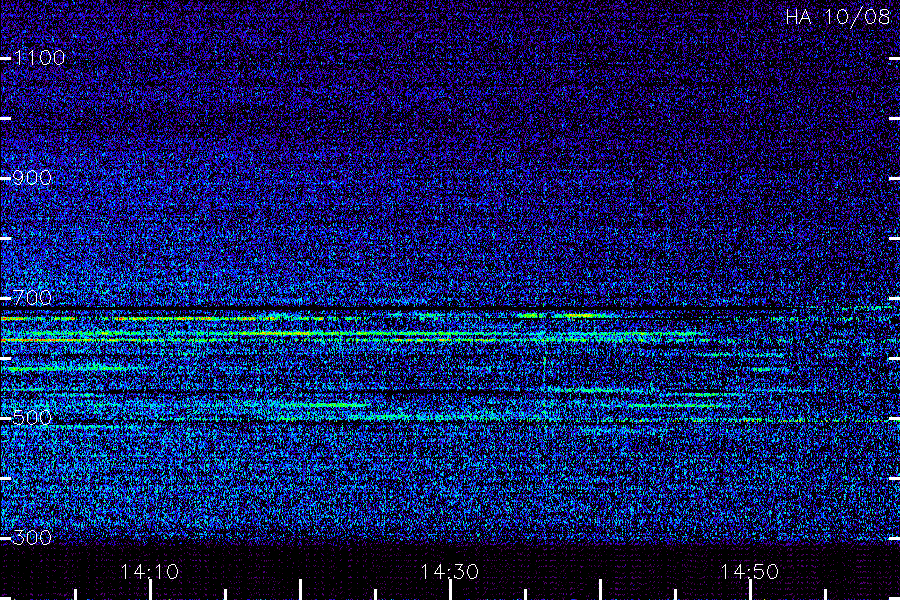This screenshot has width=900, height=600.
Task: Click the 300 frequency axis label
Action: pos(32,537)
